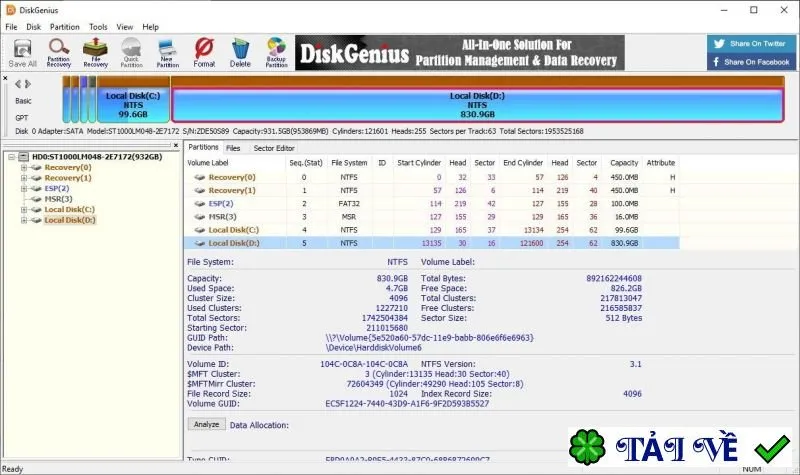Expand the Recovery(0) tree node
Screen dimensions: 800x475
coord(23,167)
